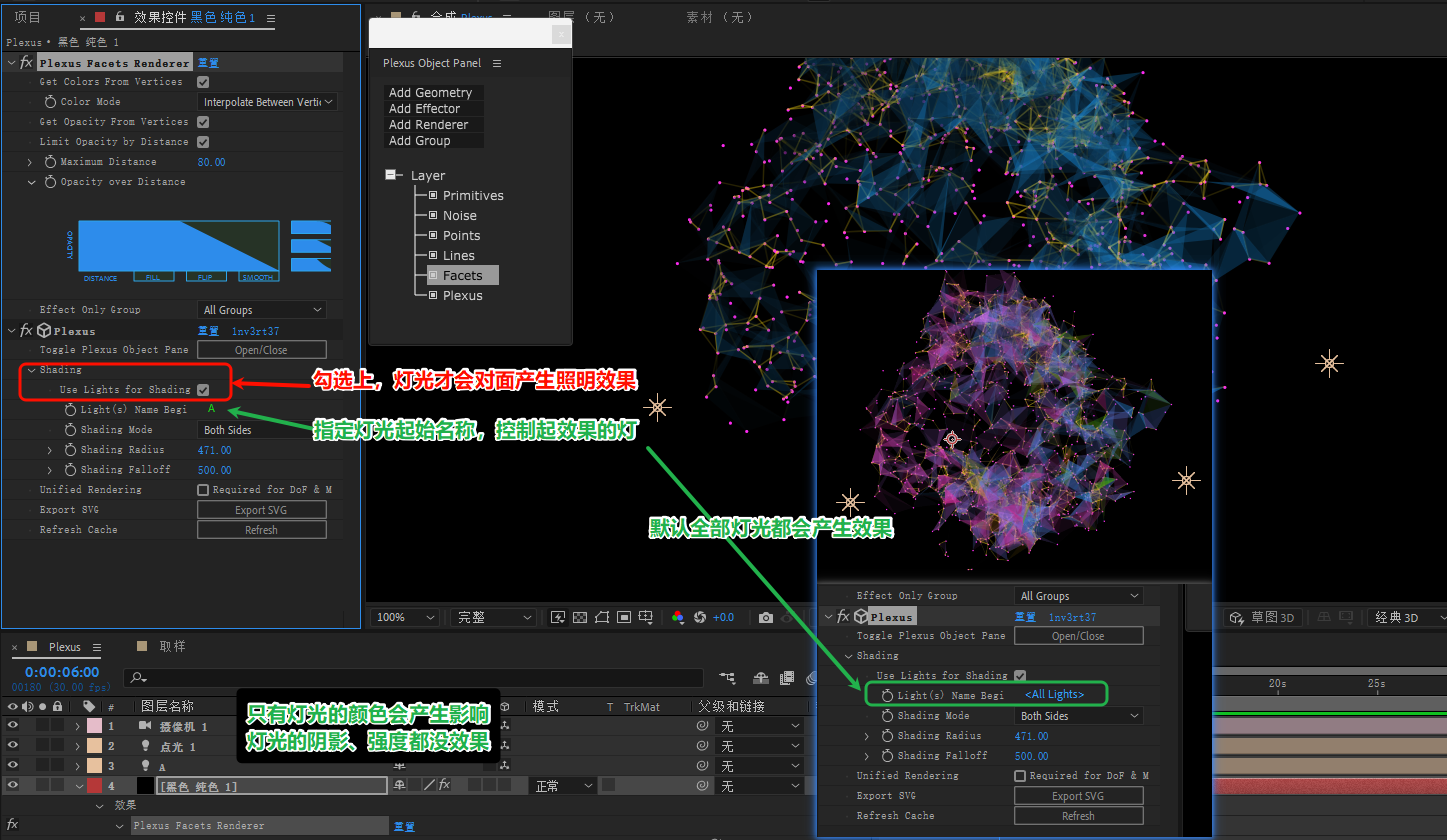The image size is (1447, 840).
Task: Click label color swatch of 摄像机 1
Action: pyautogui.click(x=93, y=726)
